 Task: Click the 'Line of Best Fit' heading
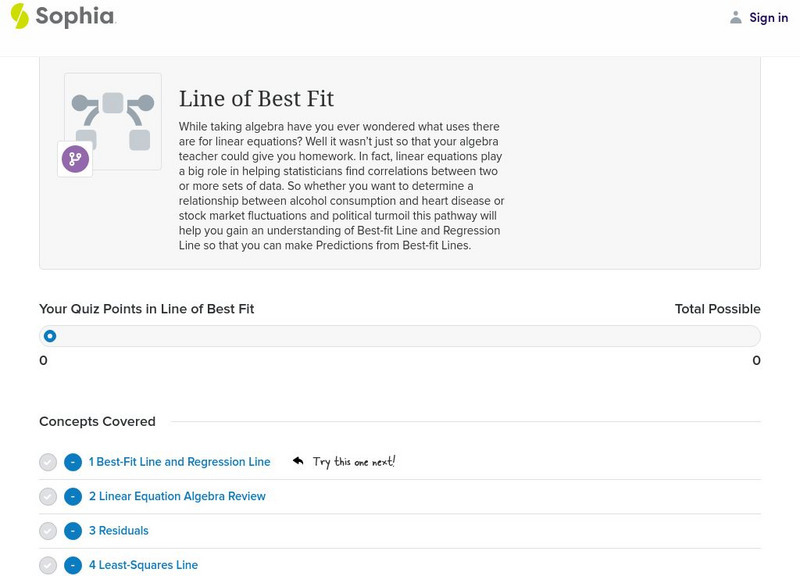256,99
